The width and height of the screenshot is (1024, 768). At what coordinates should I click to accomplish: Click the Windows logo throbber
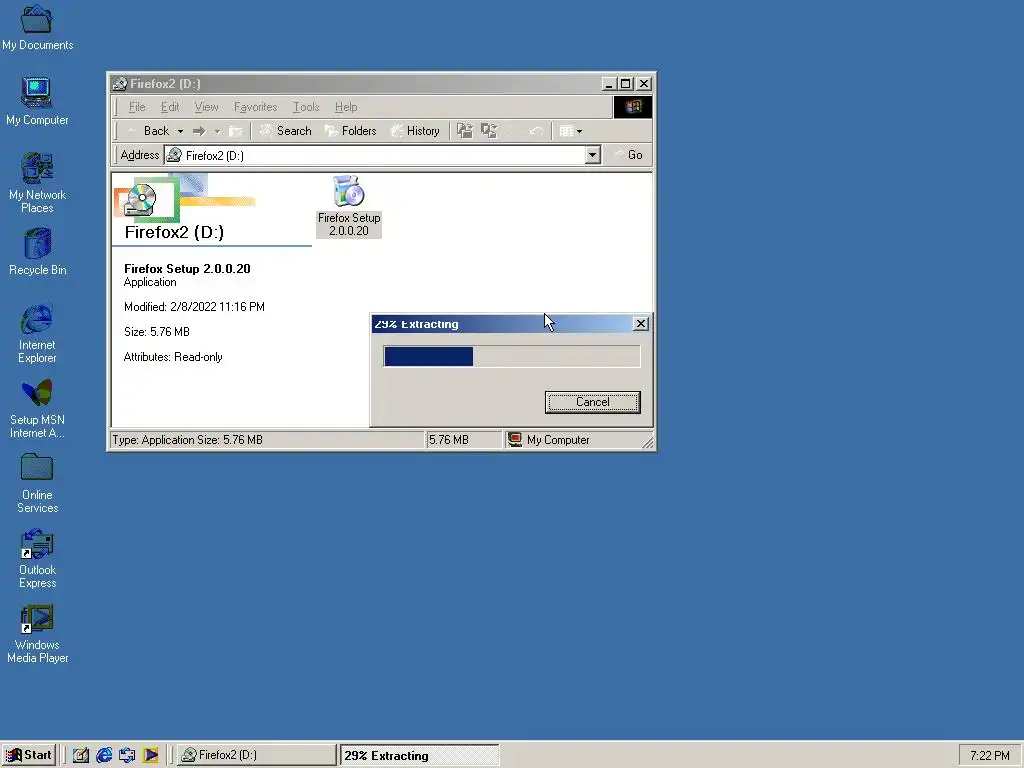pyautogui.click(x=632, y=107)
